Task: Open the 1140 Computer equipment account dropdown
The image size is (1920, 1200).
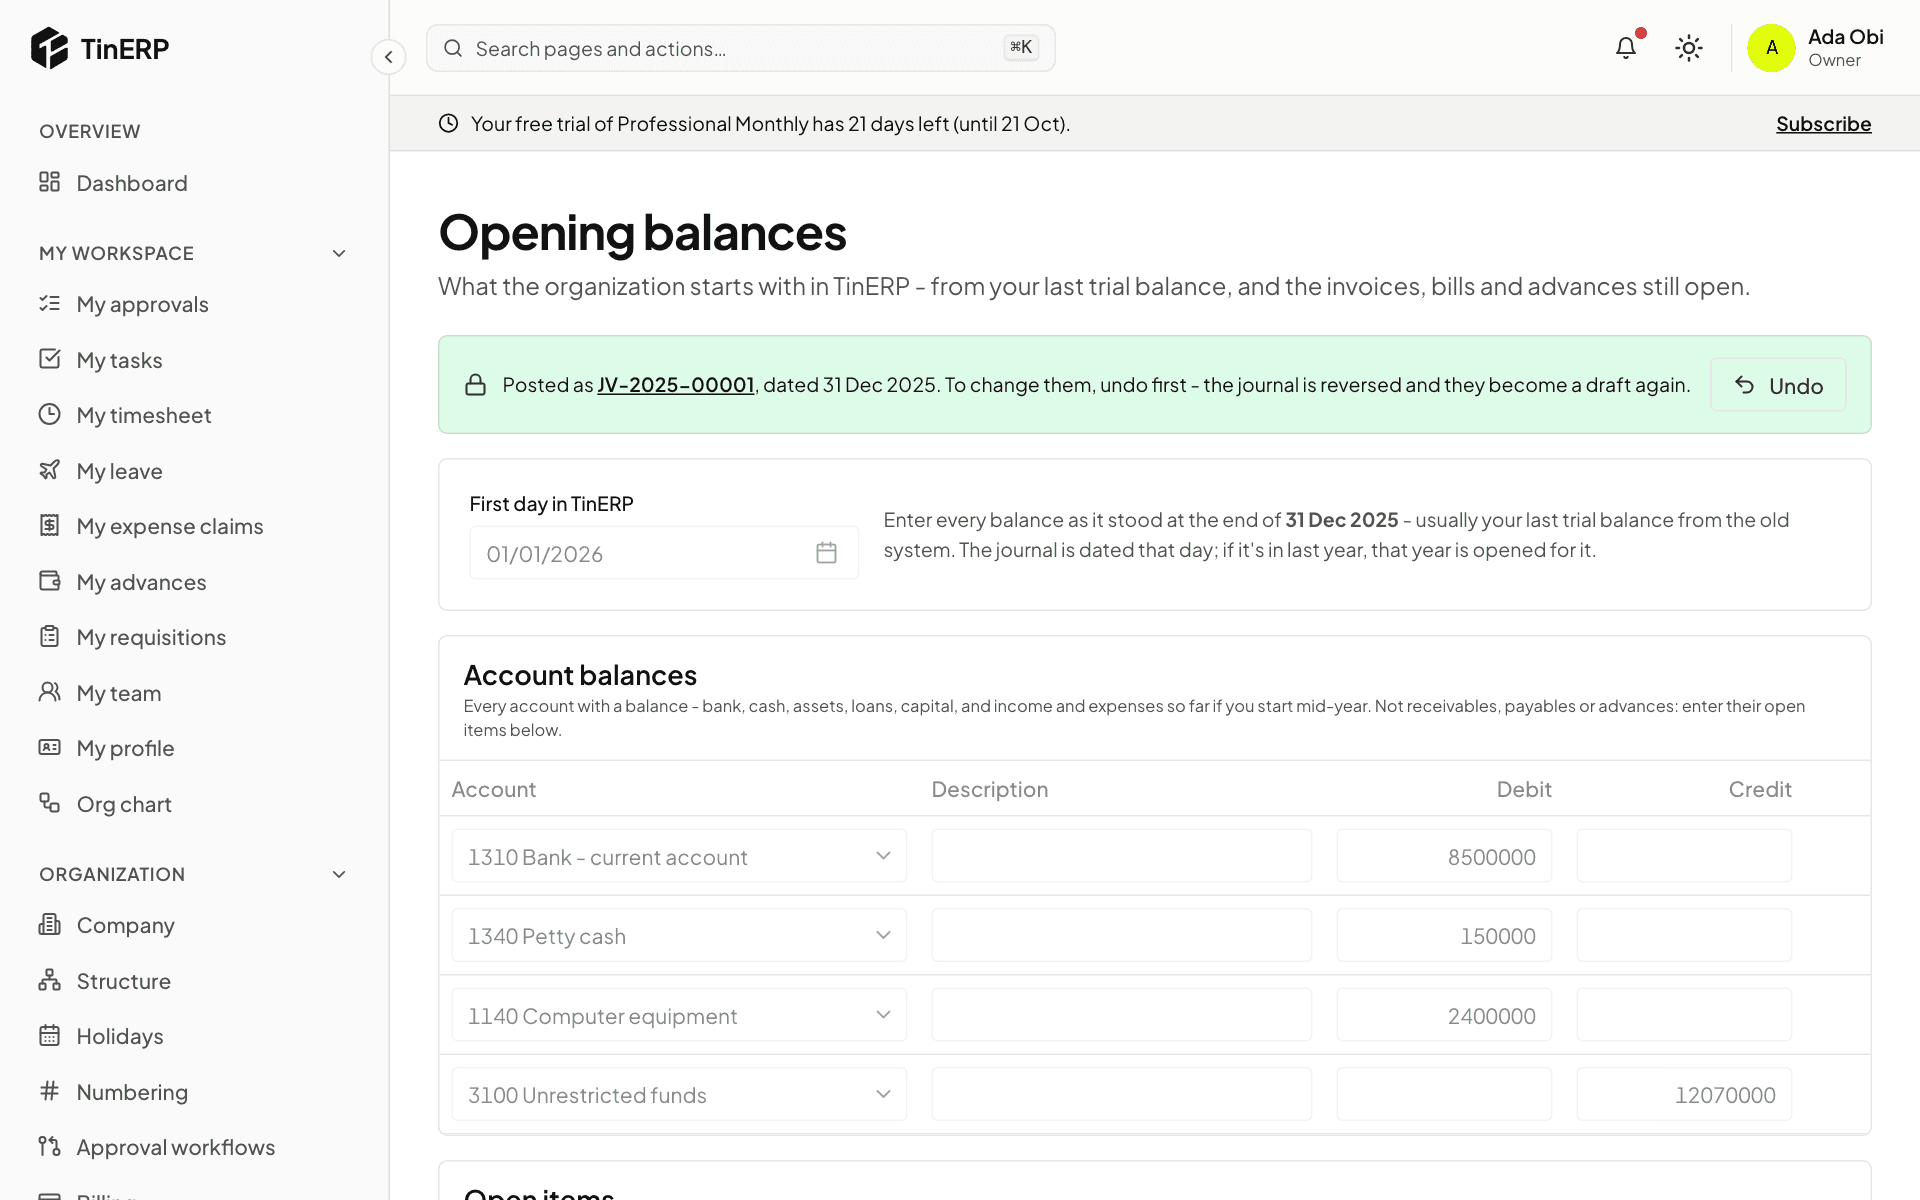Action: tap(679, 1015)
